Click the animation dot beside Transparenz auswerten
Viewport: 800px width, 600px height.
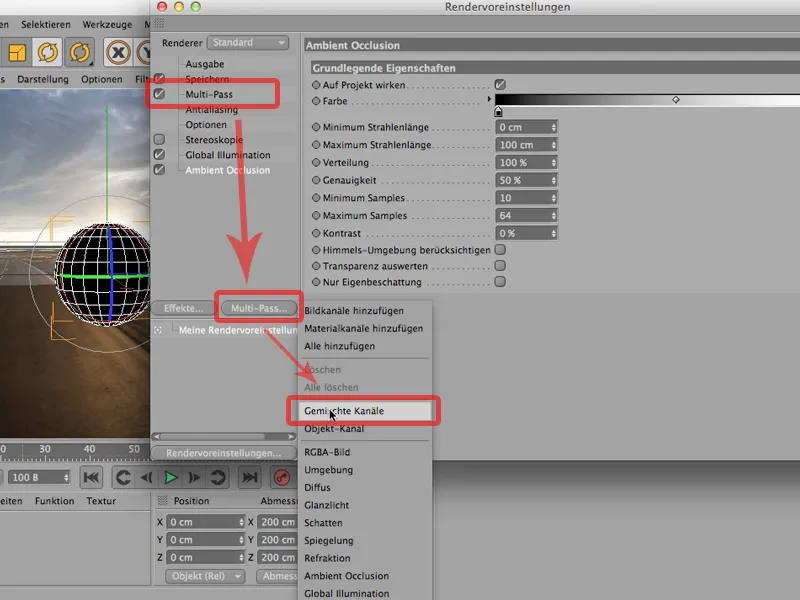[316, 266]
